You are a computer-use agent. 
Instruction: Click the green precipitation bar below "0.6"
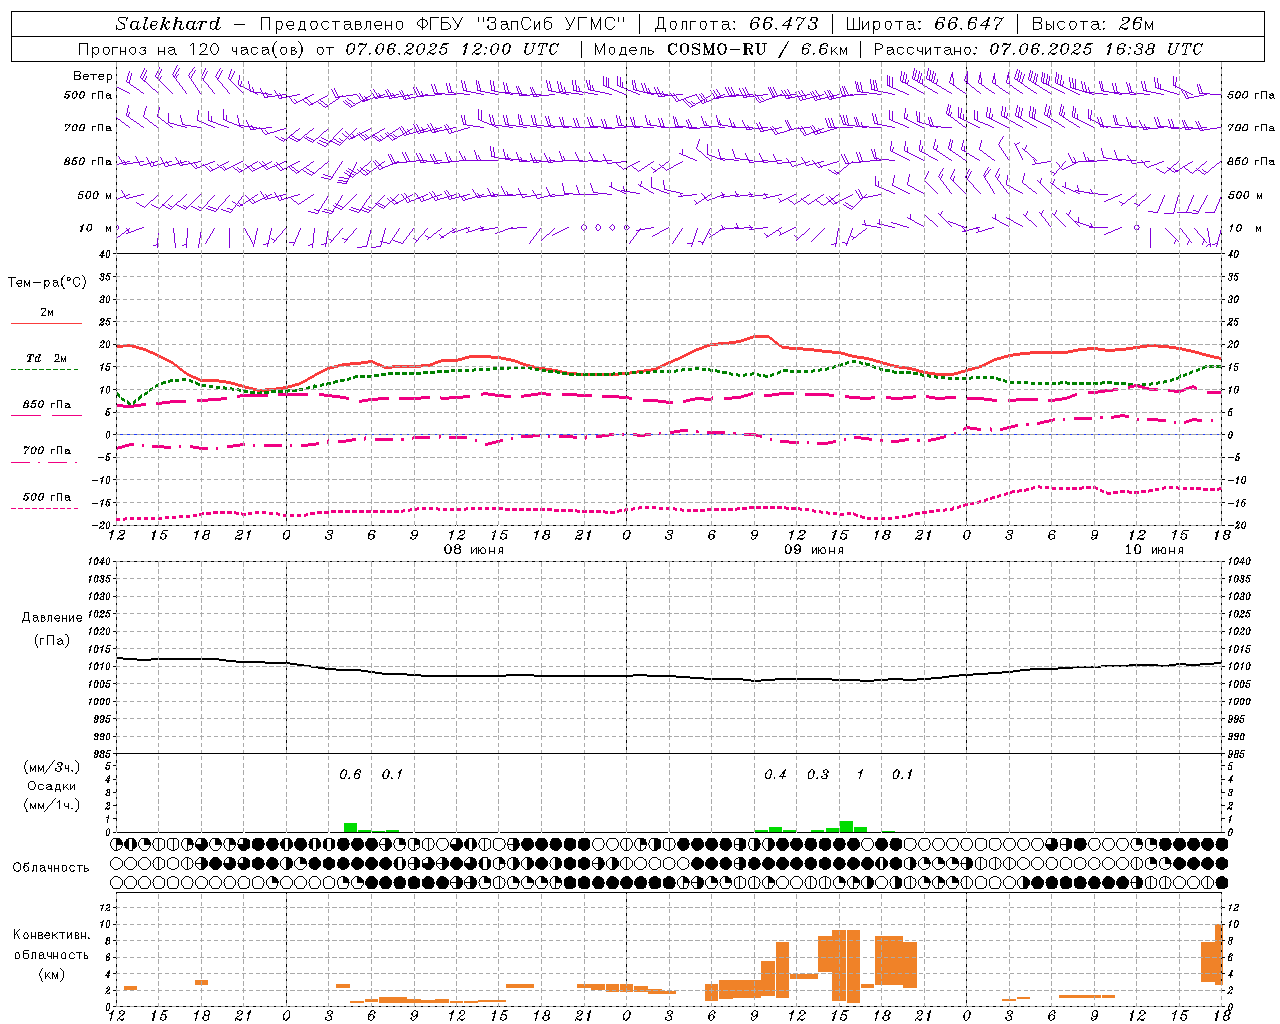click(350, 828)
